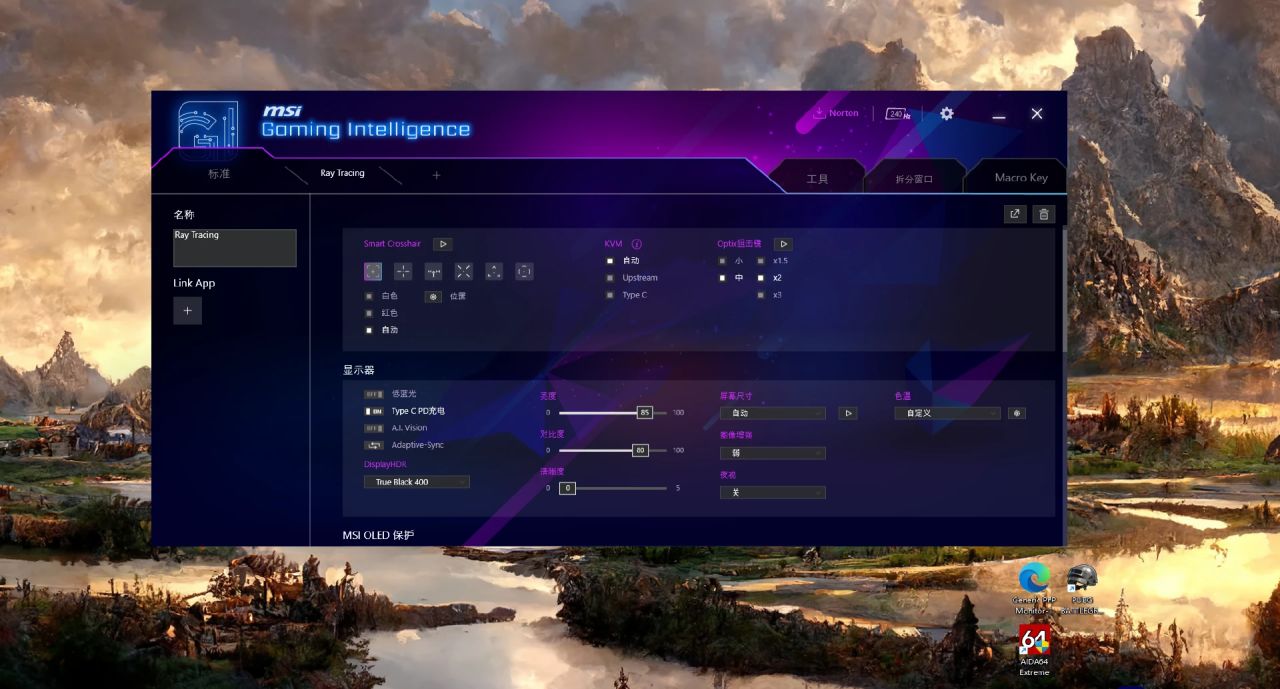Screen dimensions: 1280x689
Task: Open settings gear in title bar
Action: click(946, 114)
